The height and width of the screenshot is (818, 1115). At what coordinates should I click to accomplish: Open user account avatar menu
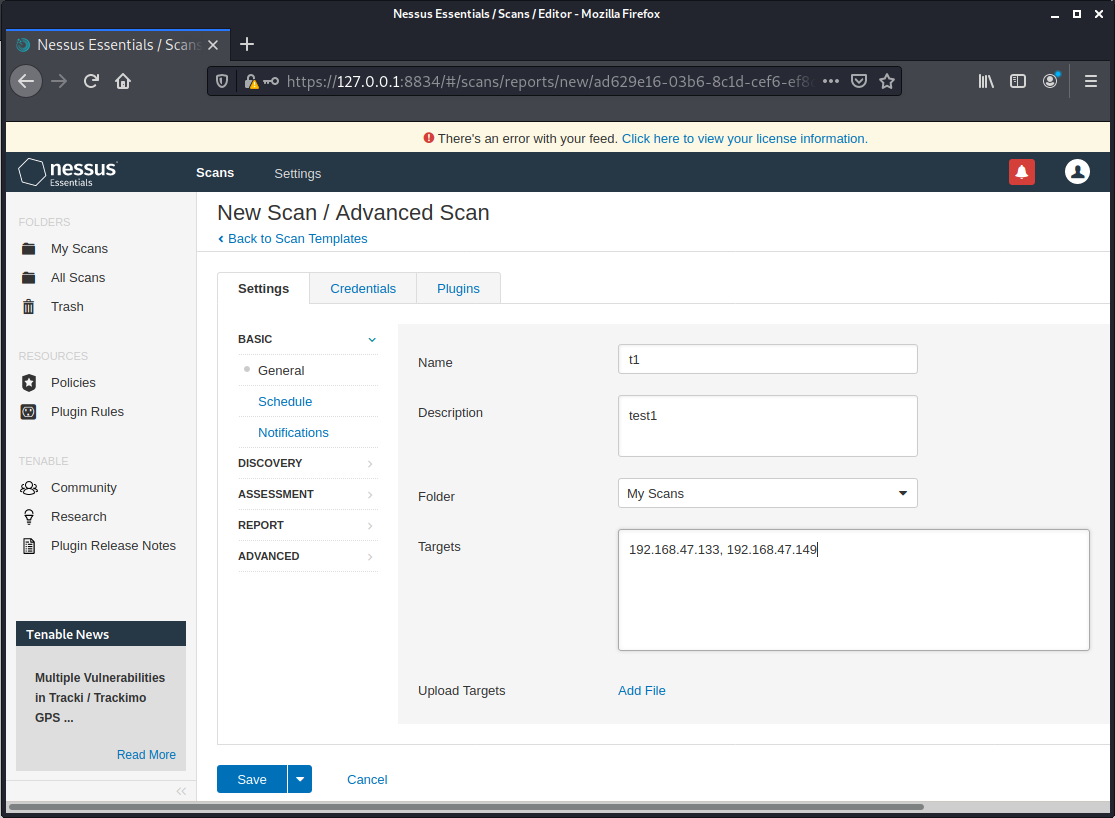click(x=1077, y=172)
